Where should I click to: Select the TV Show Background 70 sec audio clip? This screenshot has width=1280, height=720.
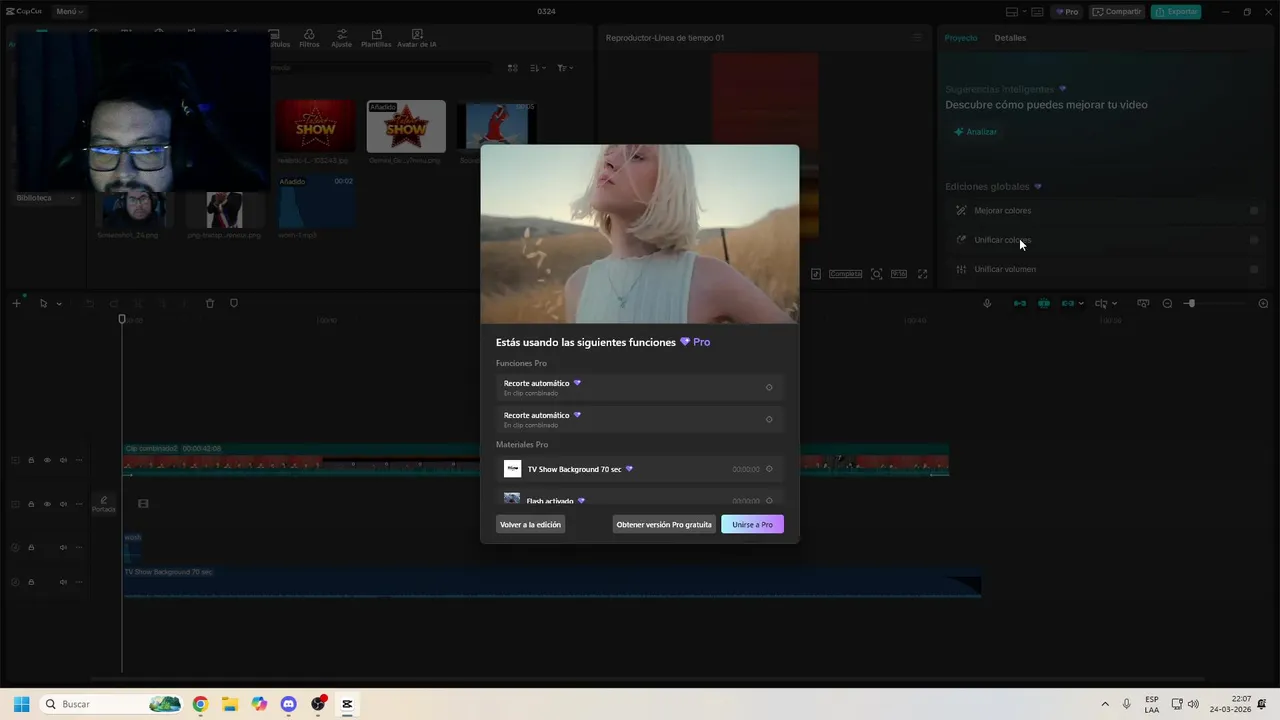tap(552, 582)
